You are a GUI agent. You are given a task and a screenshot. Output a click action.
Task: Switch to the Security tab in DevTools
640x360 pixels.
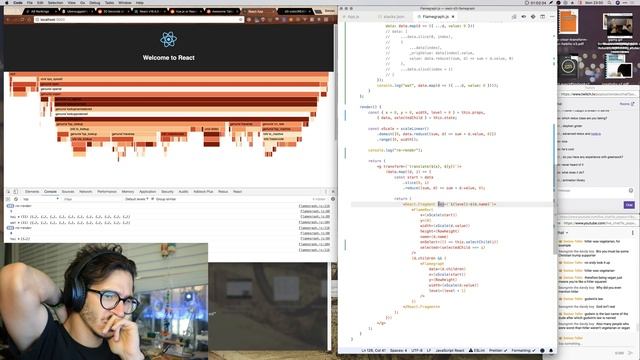click(x=167, y=191)
